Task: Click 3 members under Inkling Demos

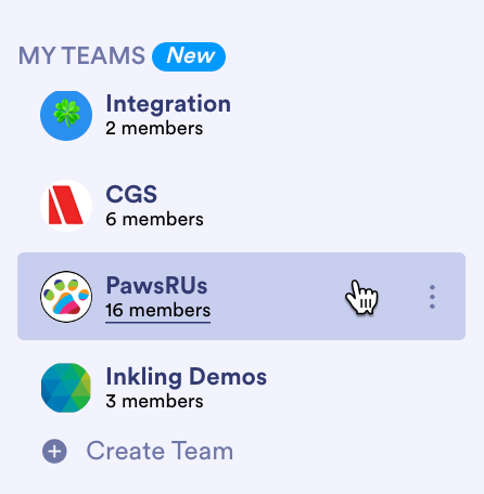Action: (154, 401)
